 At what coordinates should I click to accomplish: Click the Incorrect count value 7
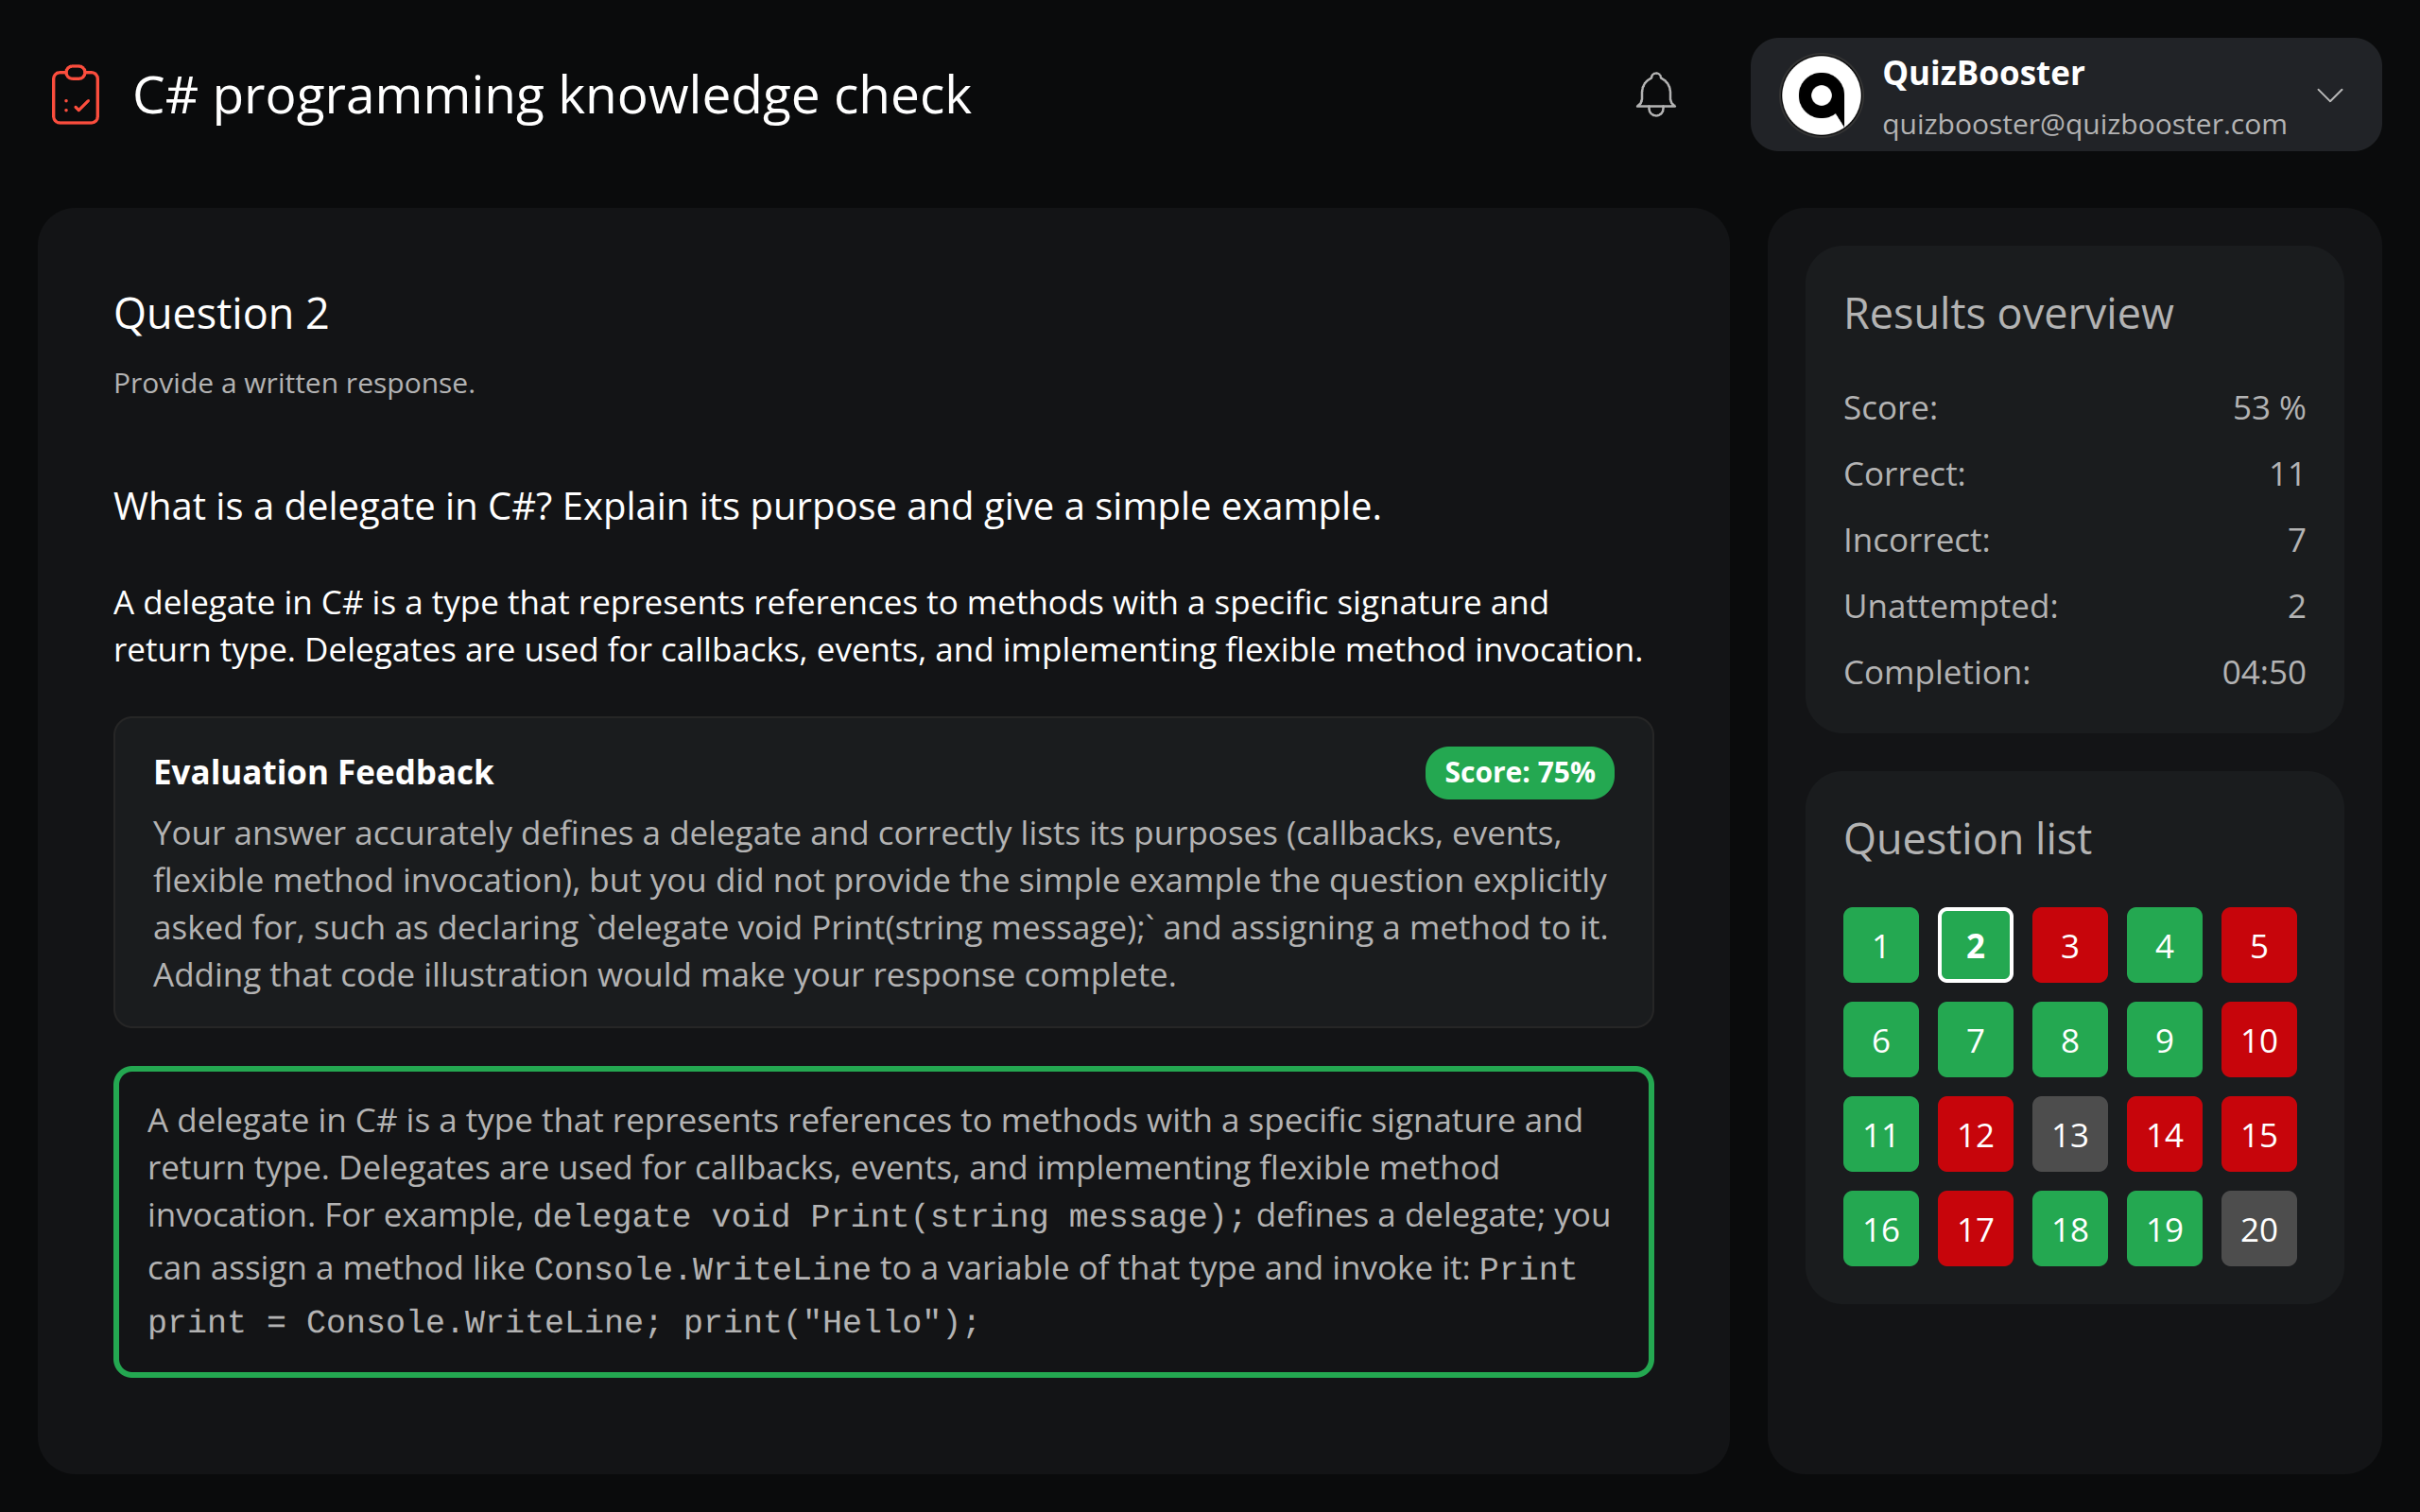[x=2296, y=540]
